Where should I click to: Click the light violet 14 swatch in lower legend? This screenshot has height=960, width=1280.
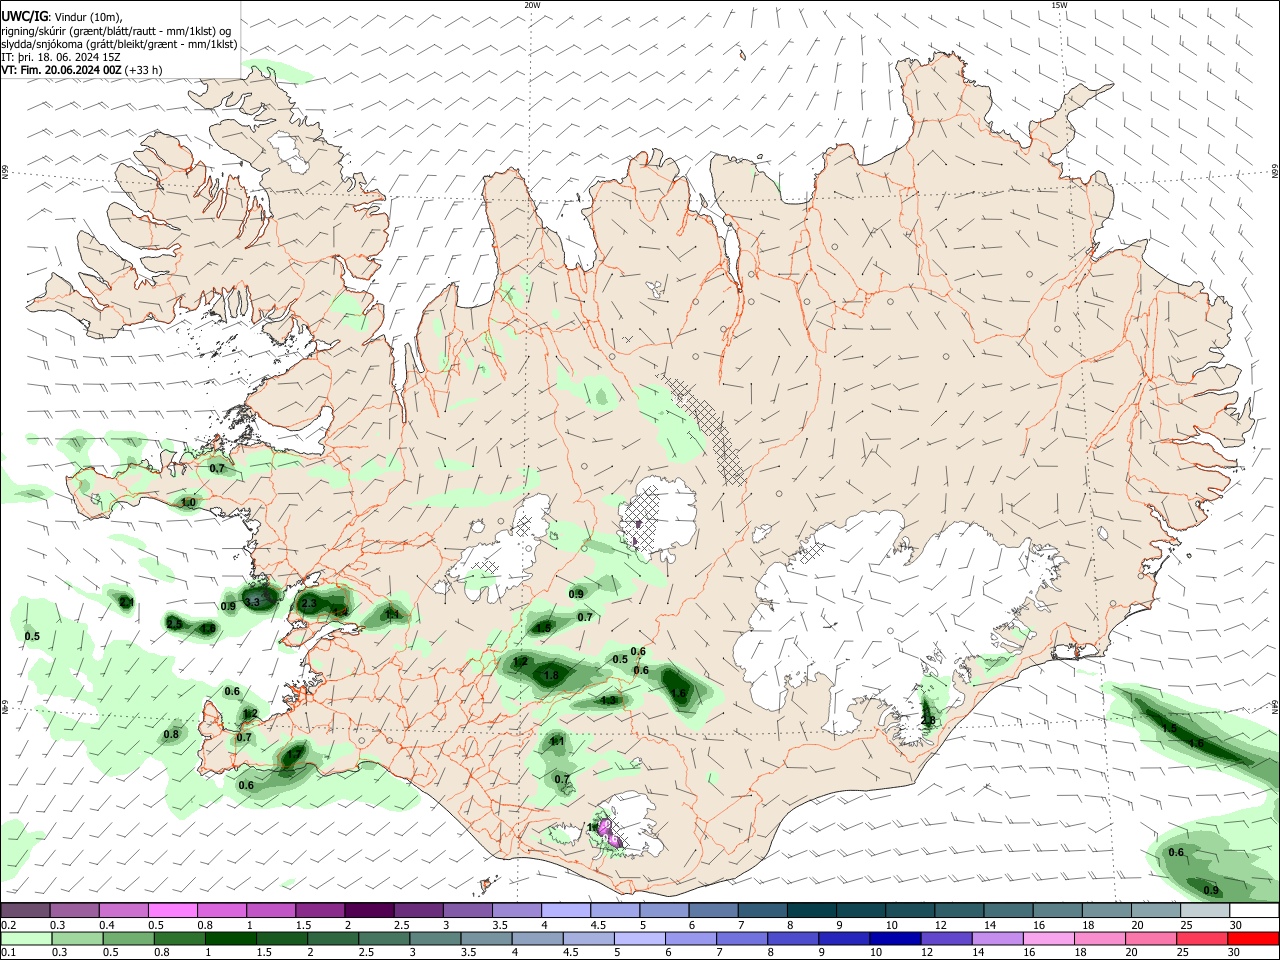coord(995,939)
